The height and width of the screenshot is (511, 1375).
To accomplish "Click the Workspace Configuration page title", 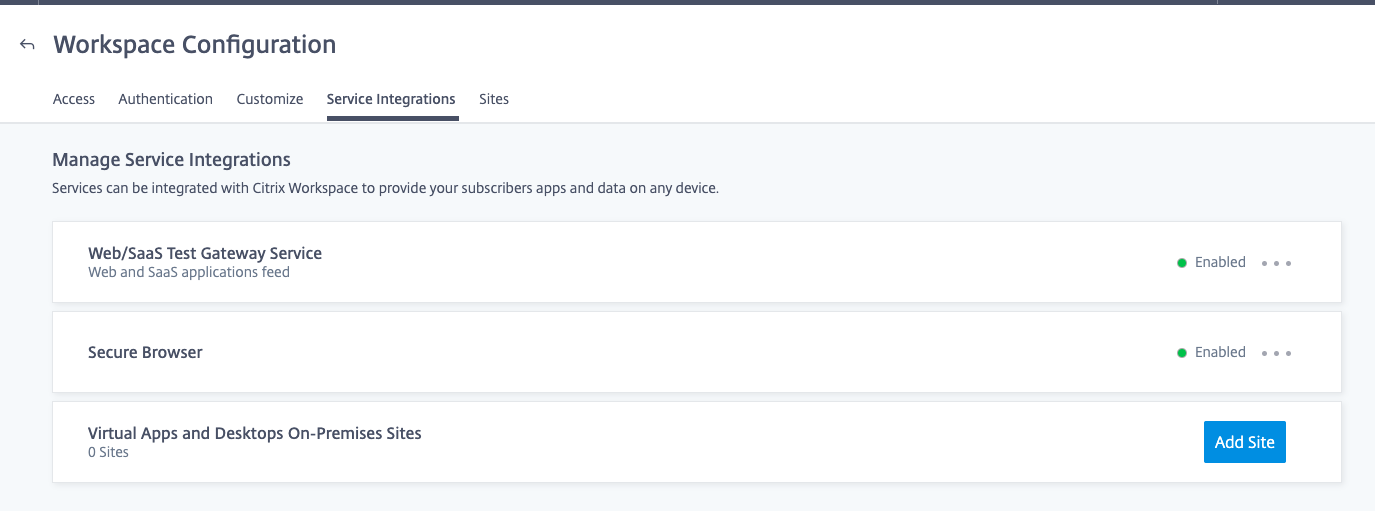I will [194, 45].
